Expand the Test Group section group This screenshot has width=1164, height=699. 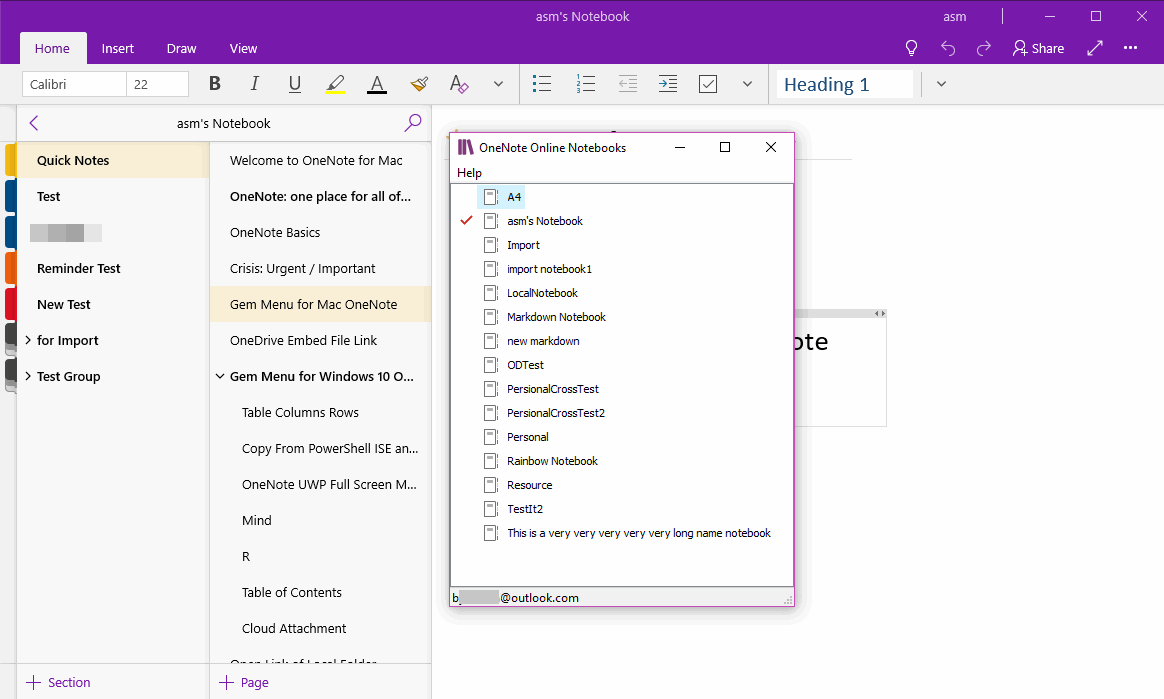28,376
